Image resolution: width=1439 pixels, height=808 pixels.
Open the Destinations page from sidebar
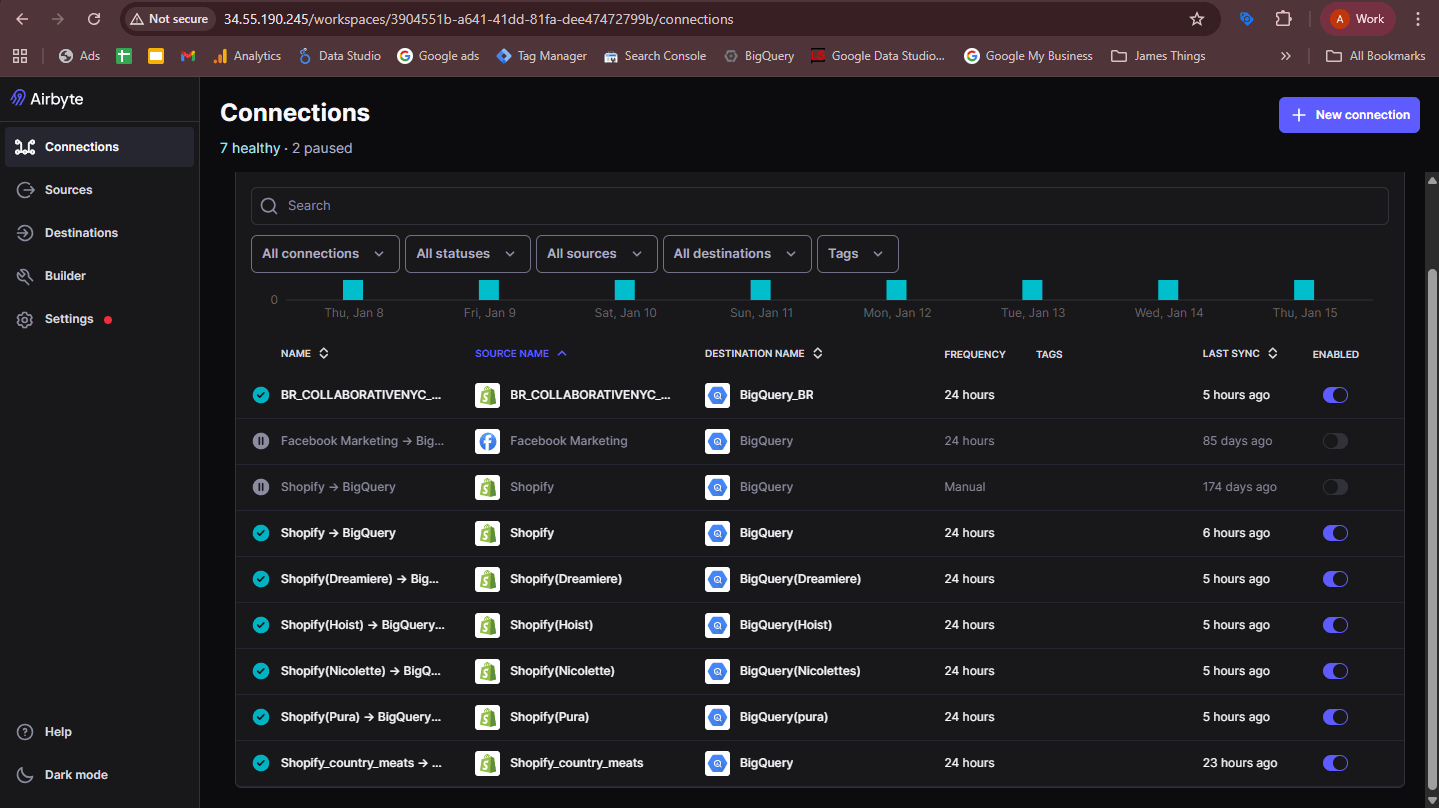tap(99, 233)
